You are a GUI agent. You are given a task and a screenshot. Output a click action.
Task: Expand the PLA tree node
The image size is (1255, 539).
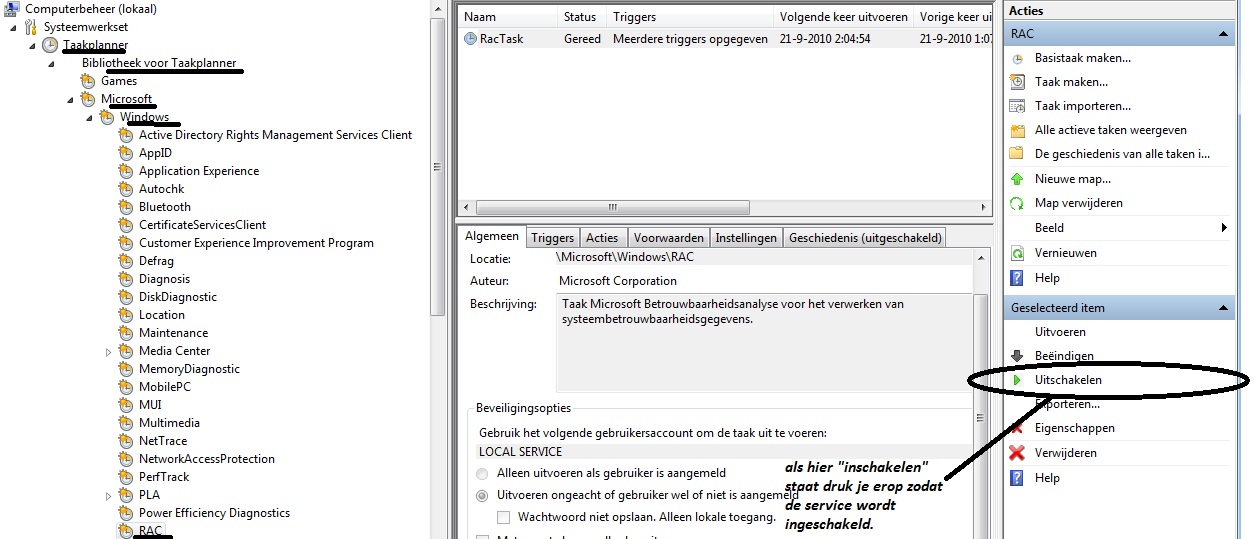point(108,495)
